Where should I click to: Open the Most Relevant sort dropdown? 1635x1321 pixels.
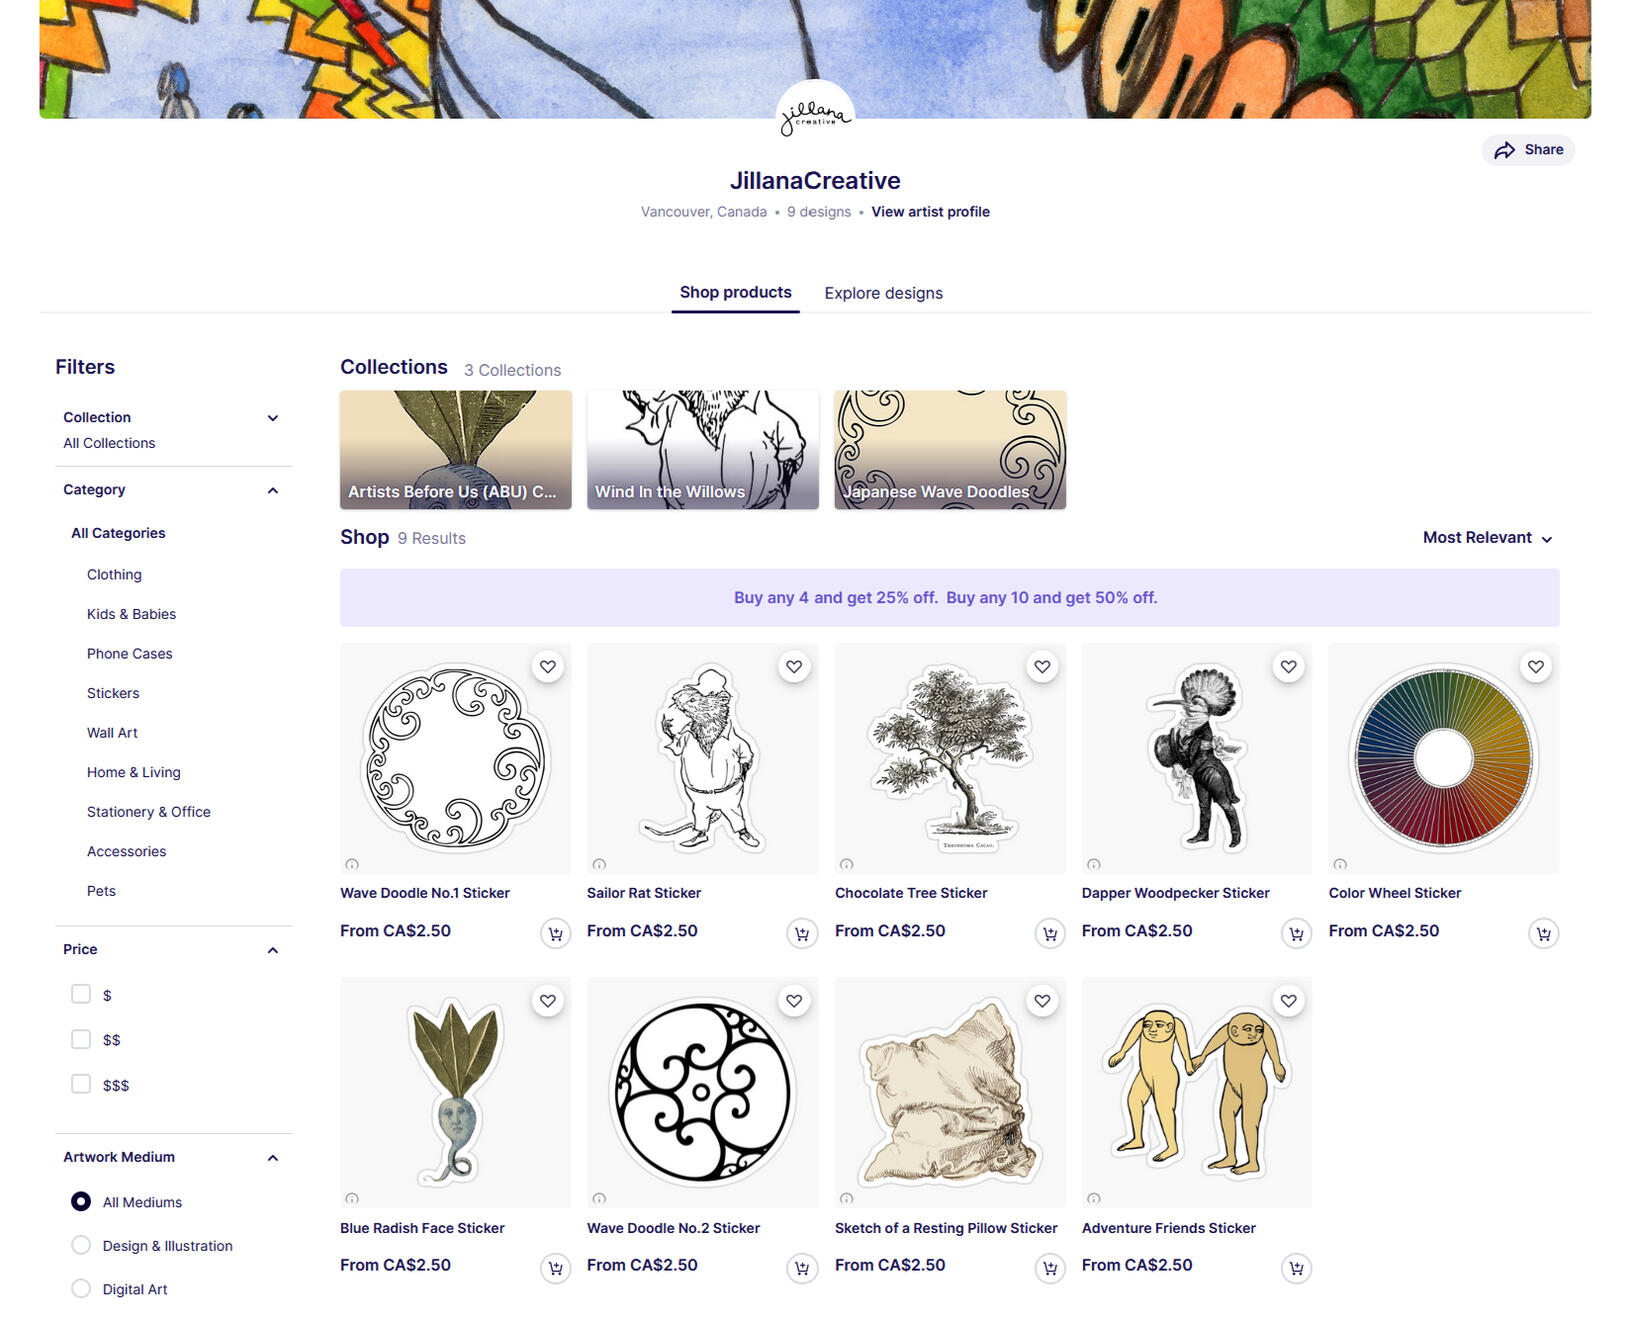pos(1487,538)
